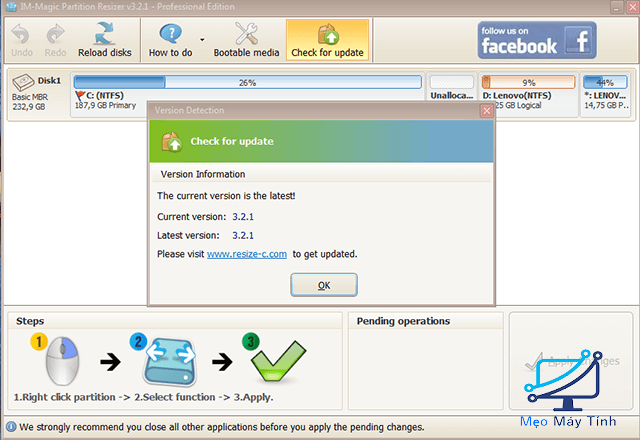Expand the How to do dropdown arrow
640x440 pixels.
pyautogui.click(x=202, y=41)
